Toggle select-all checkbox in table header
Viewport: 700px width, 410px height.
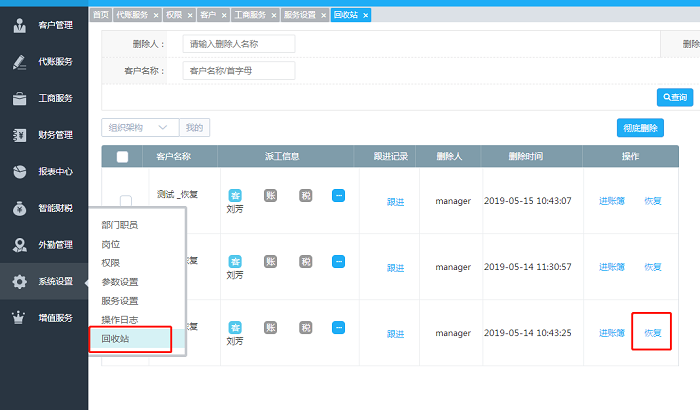coord(122,157)
